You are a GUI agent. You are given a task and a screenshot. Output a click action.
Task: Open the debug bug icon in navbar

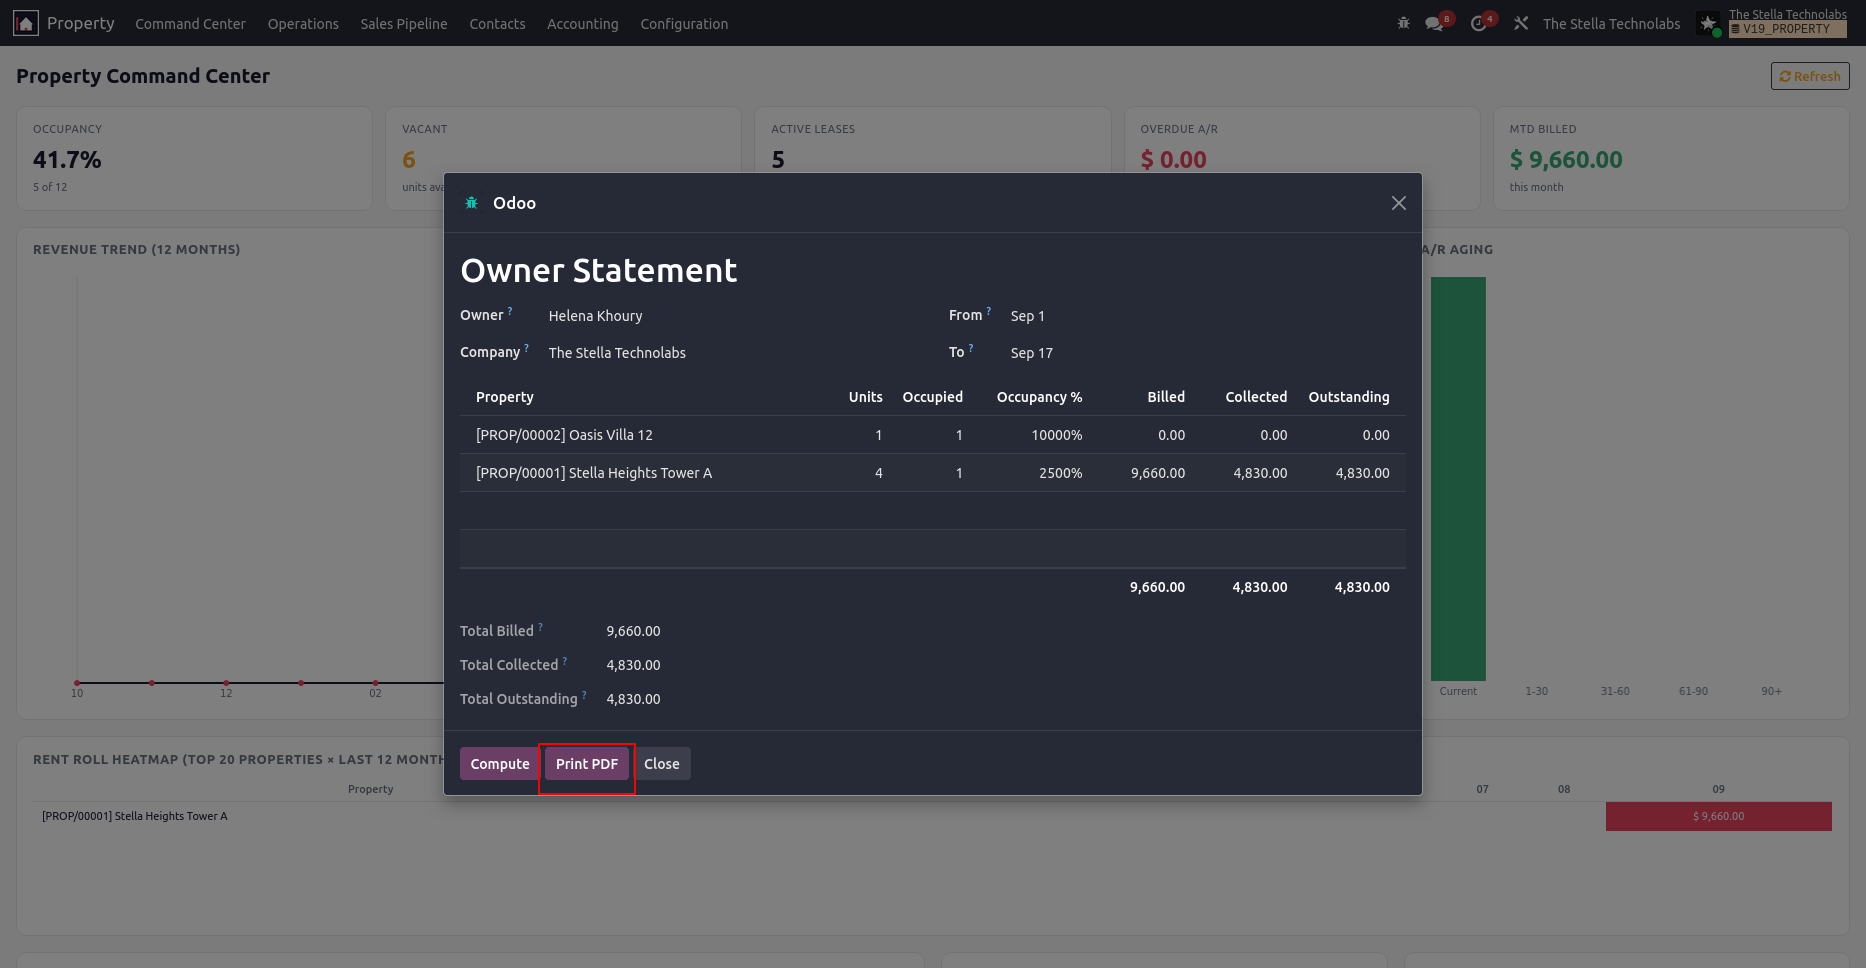coord(1404,23)
